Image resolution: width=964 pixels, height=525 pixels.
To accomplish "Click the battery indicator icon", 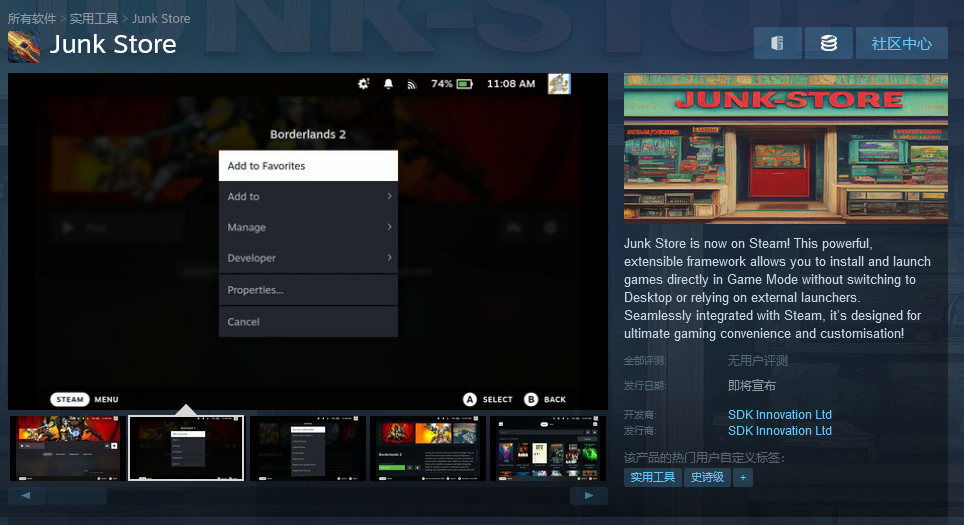I will click(x=464, y=84).
